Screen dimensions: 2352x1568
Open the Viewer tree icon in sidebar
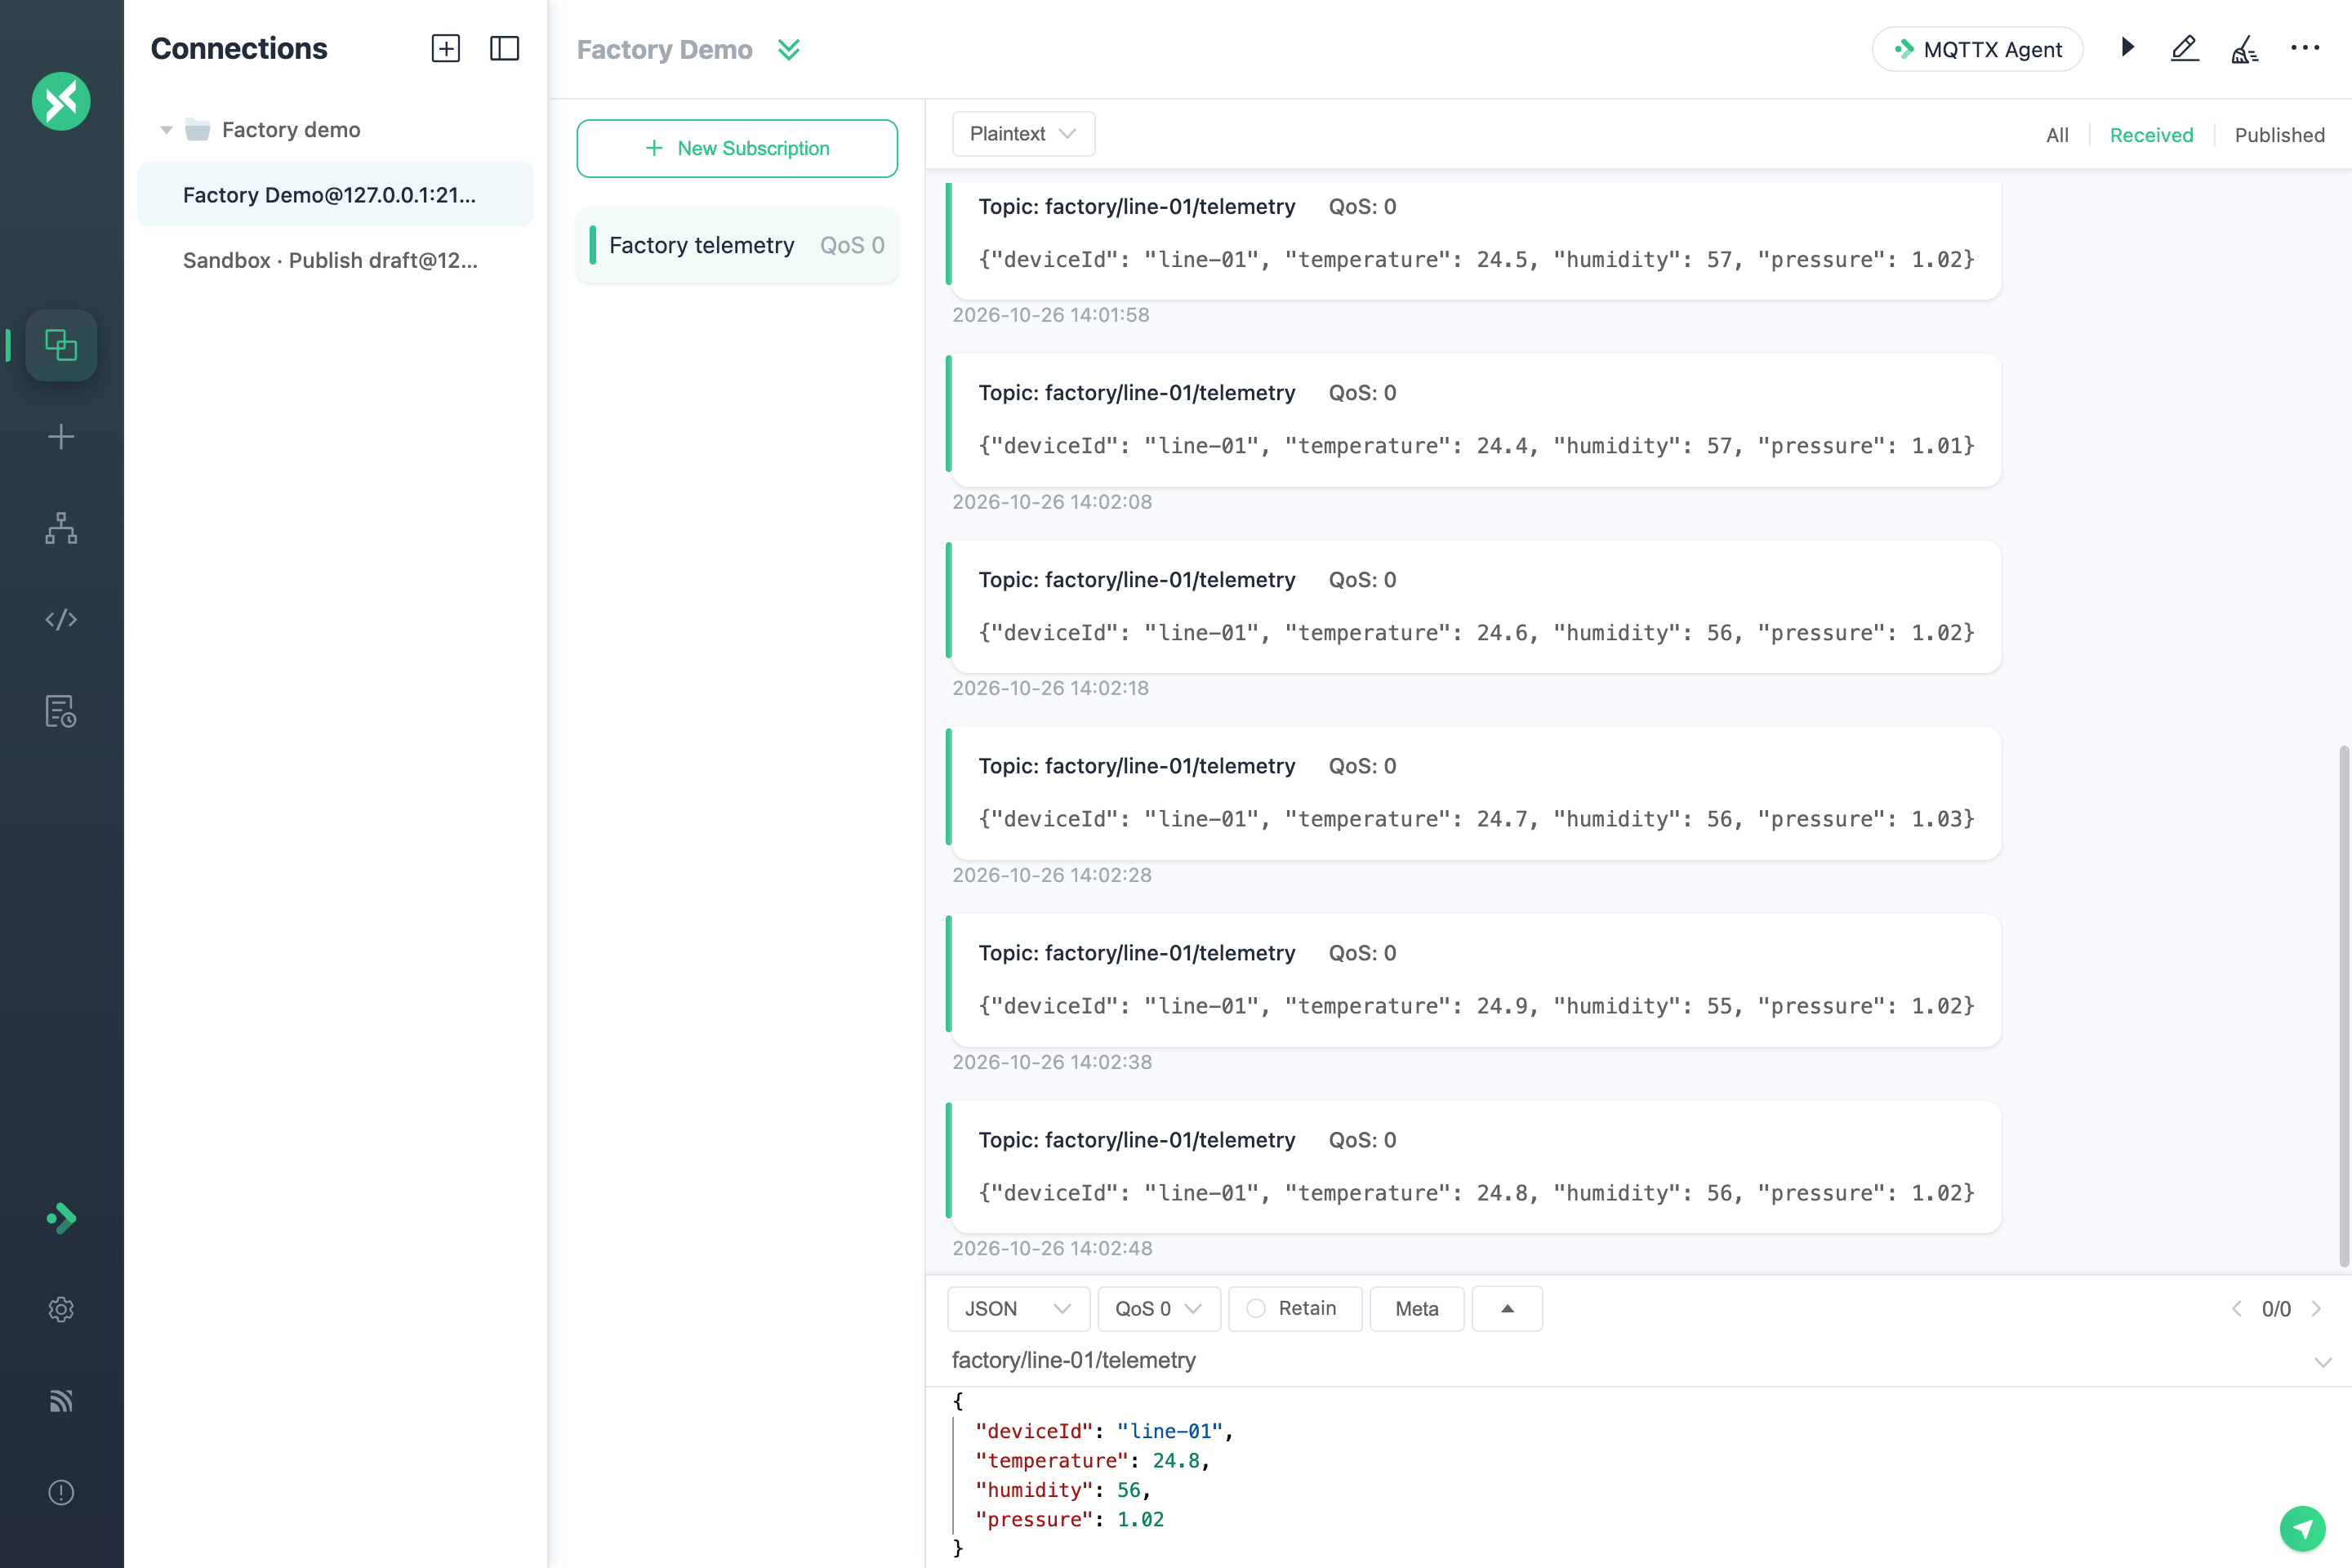(x=61, y=528)
